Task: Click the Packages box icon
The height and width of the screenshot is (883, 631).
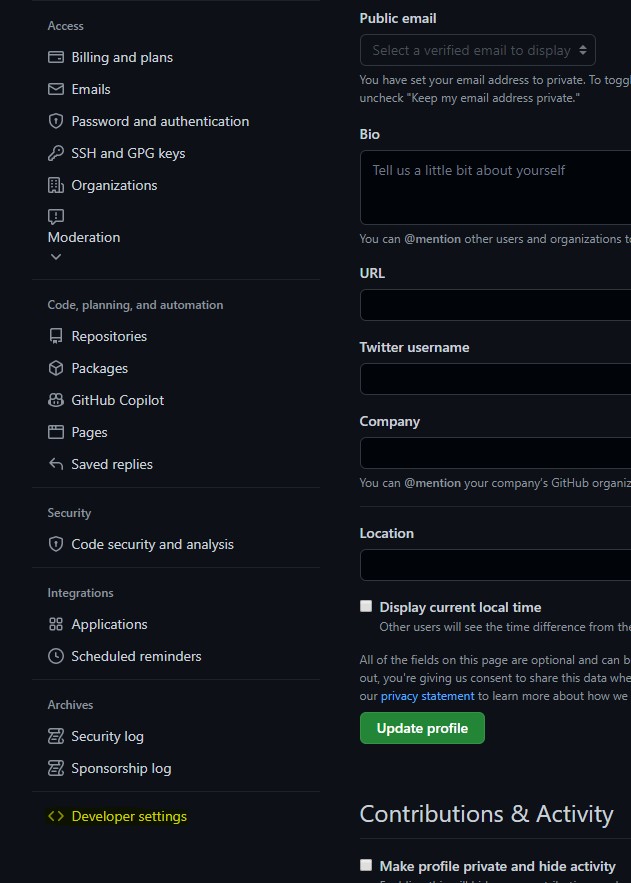Action: pos(56,368)
